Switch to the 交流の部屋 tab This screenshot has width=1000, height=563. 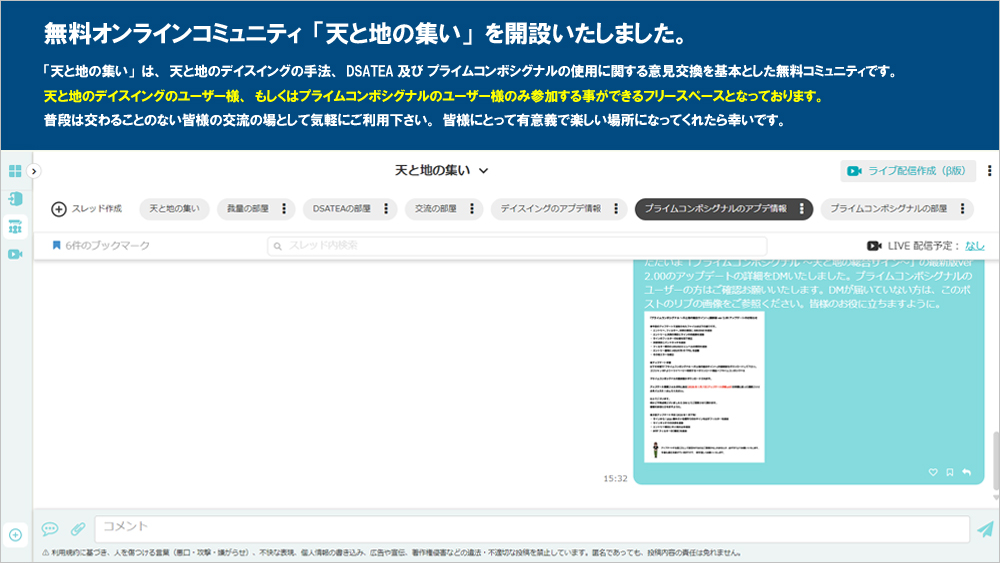(433, 209)
